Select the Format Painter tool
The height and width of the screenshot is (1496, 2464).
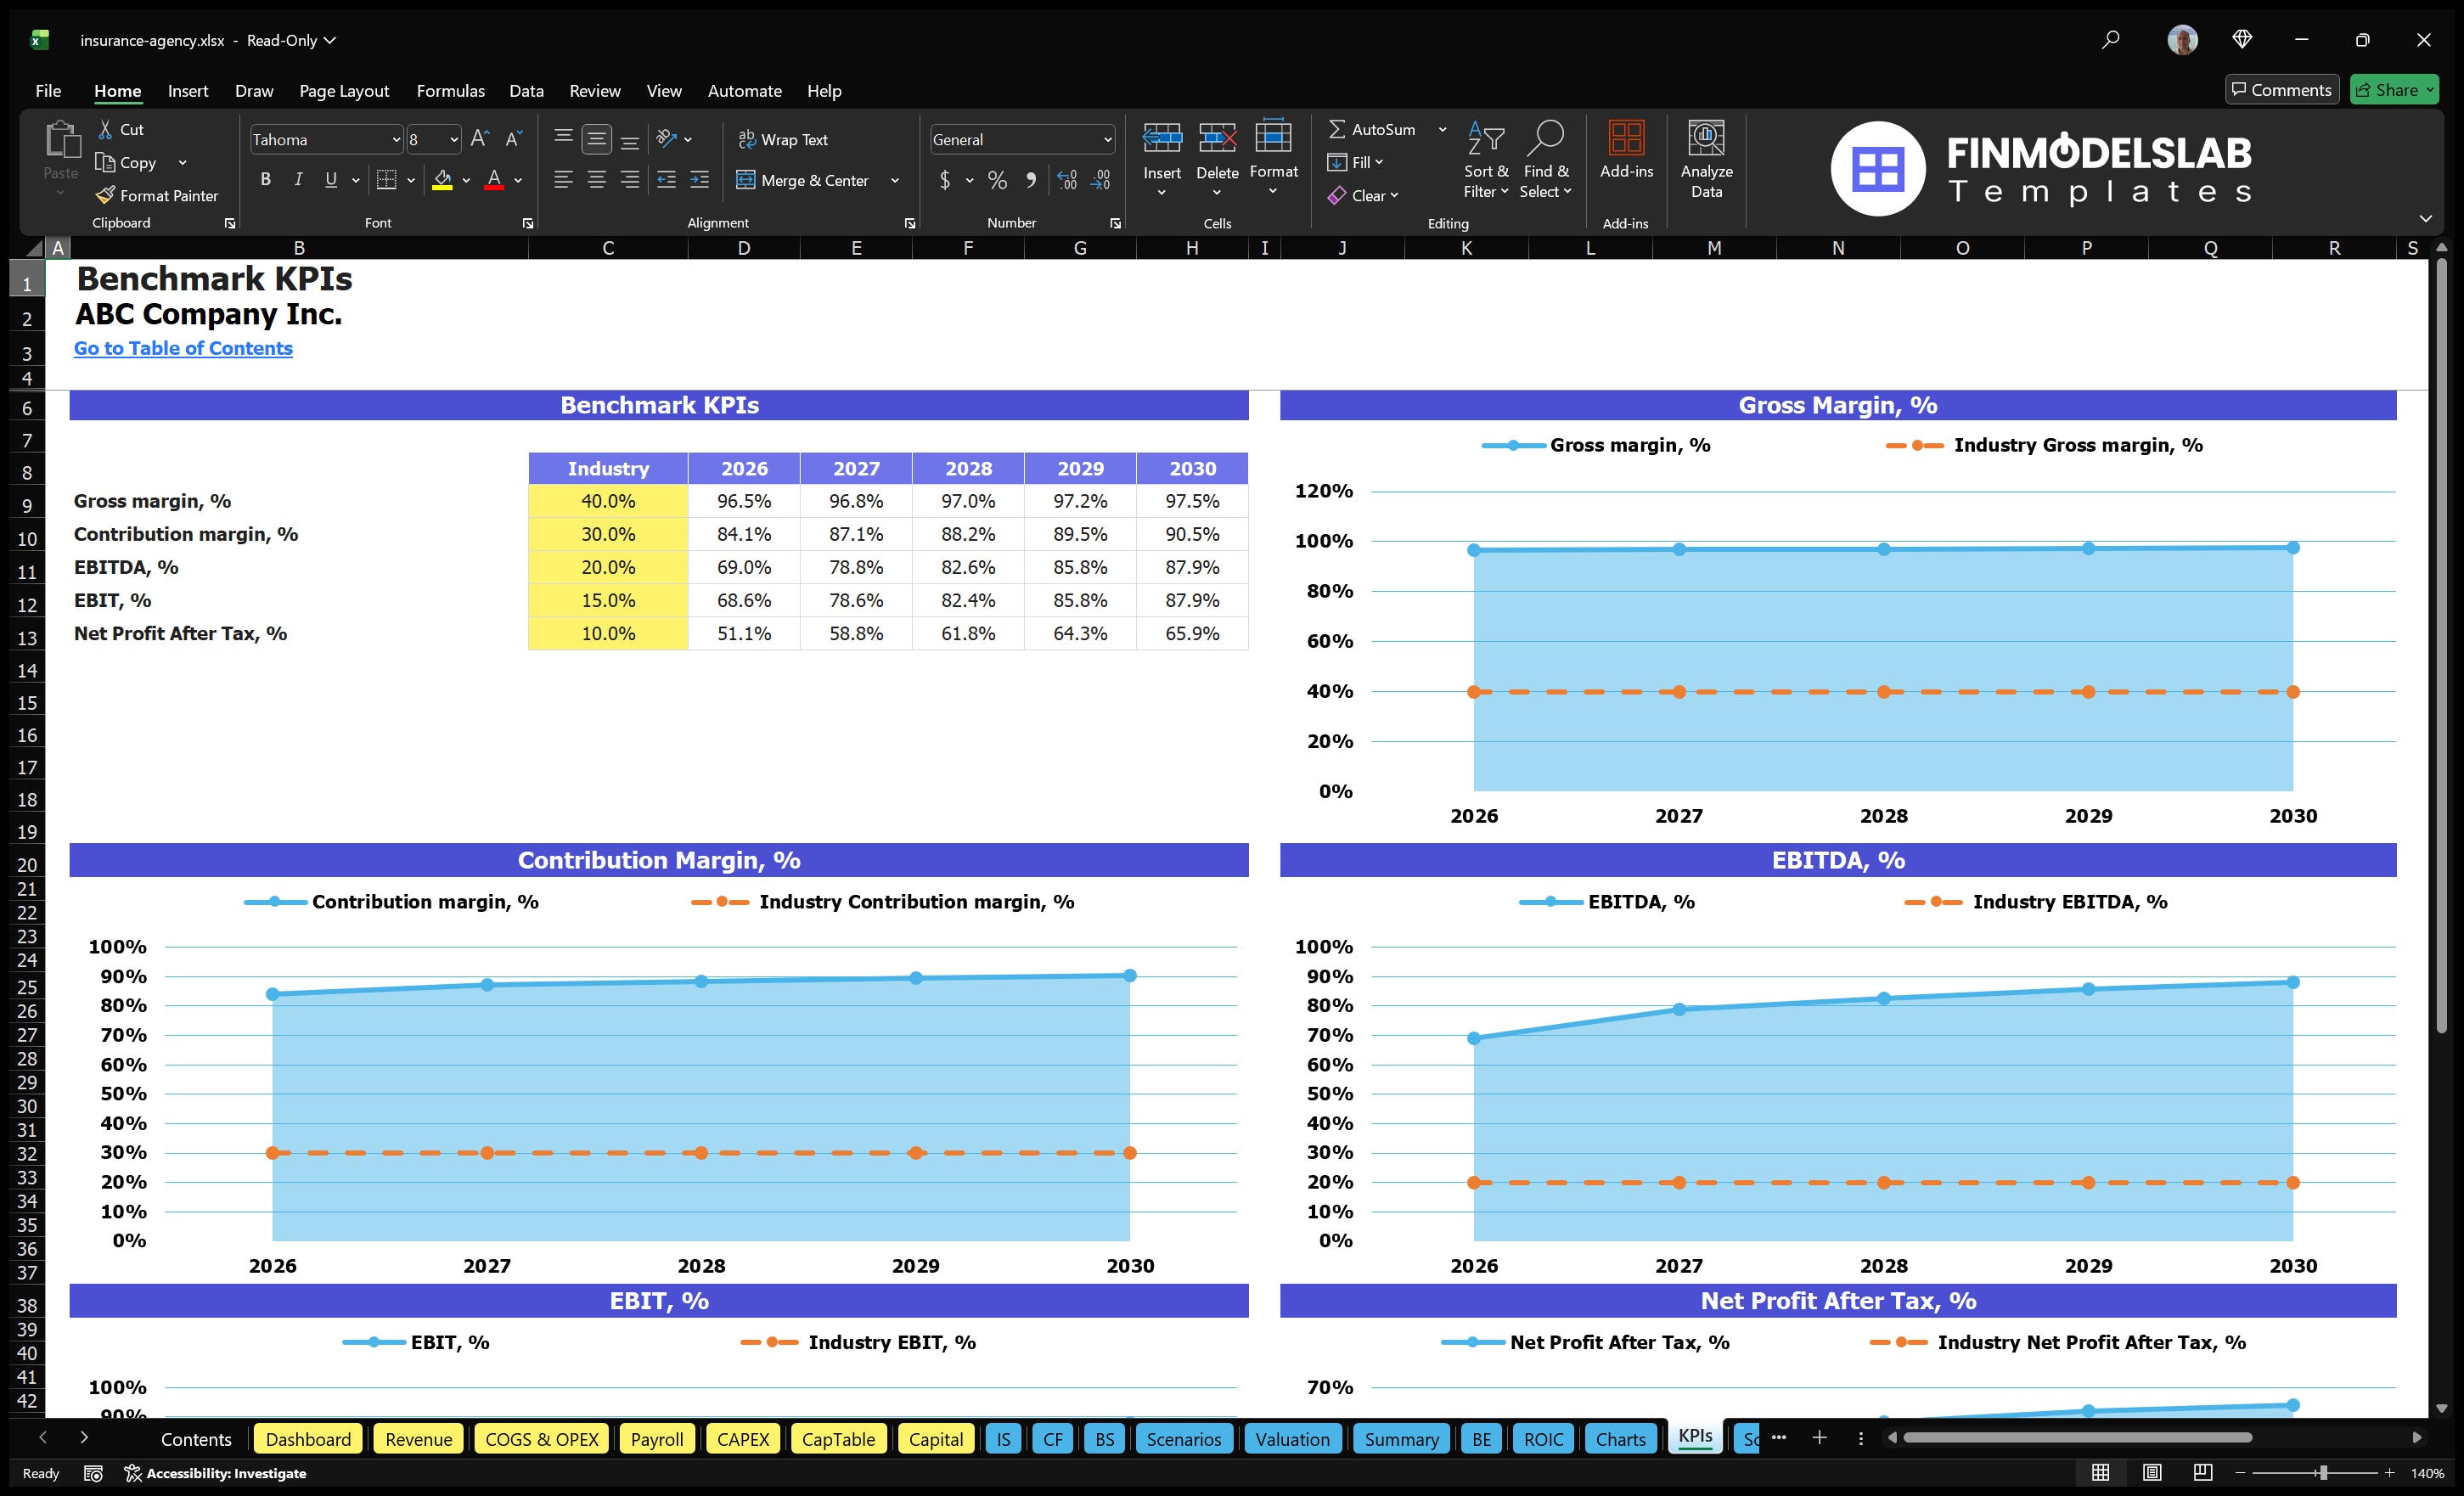tap(157, 195)
